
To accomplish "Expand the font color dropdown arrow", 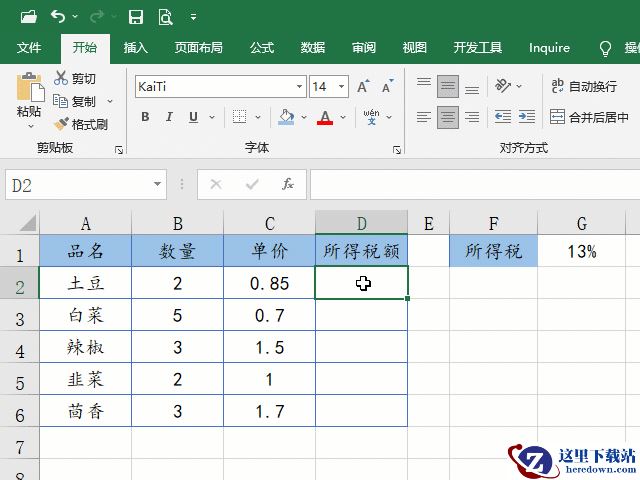I will point(343,117).
